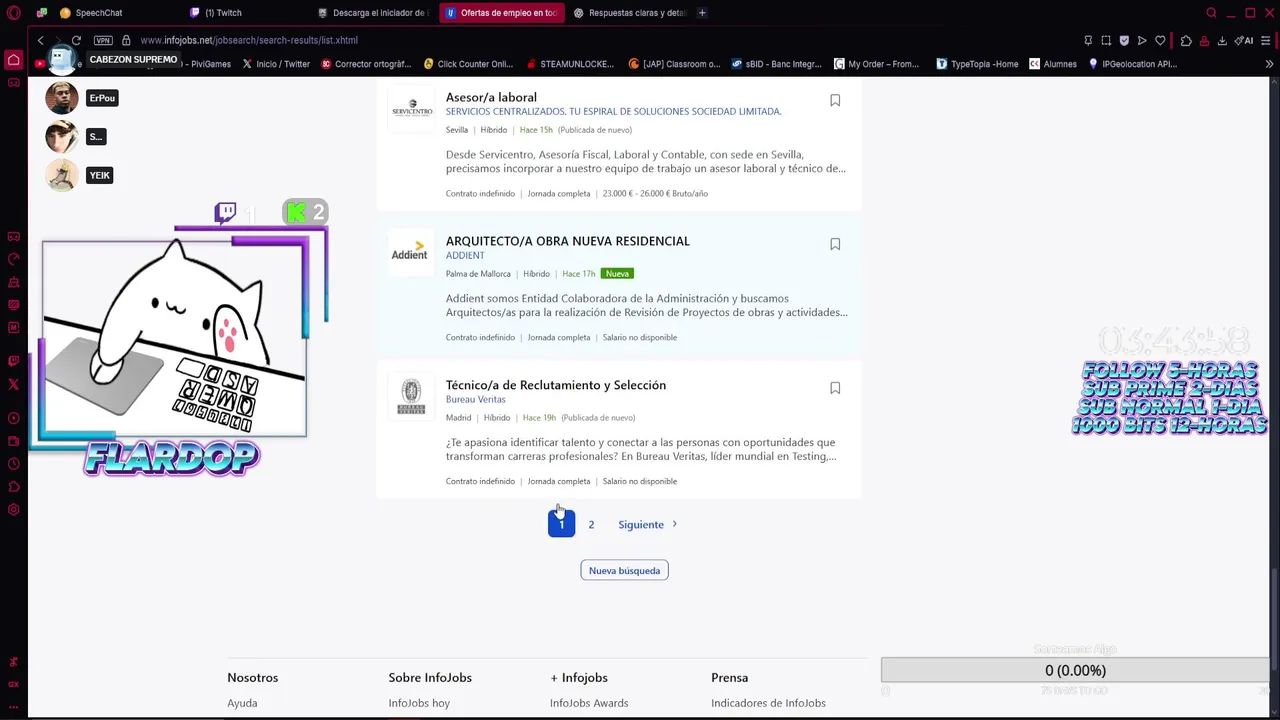This screenshot has height=720, width=1280.
Task: Open the InfoJobs Awards footer link
Action: point(589,703)
